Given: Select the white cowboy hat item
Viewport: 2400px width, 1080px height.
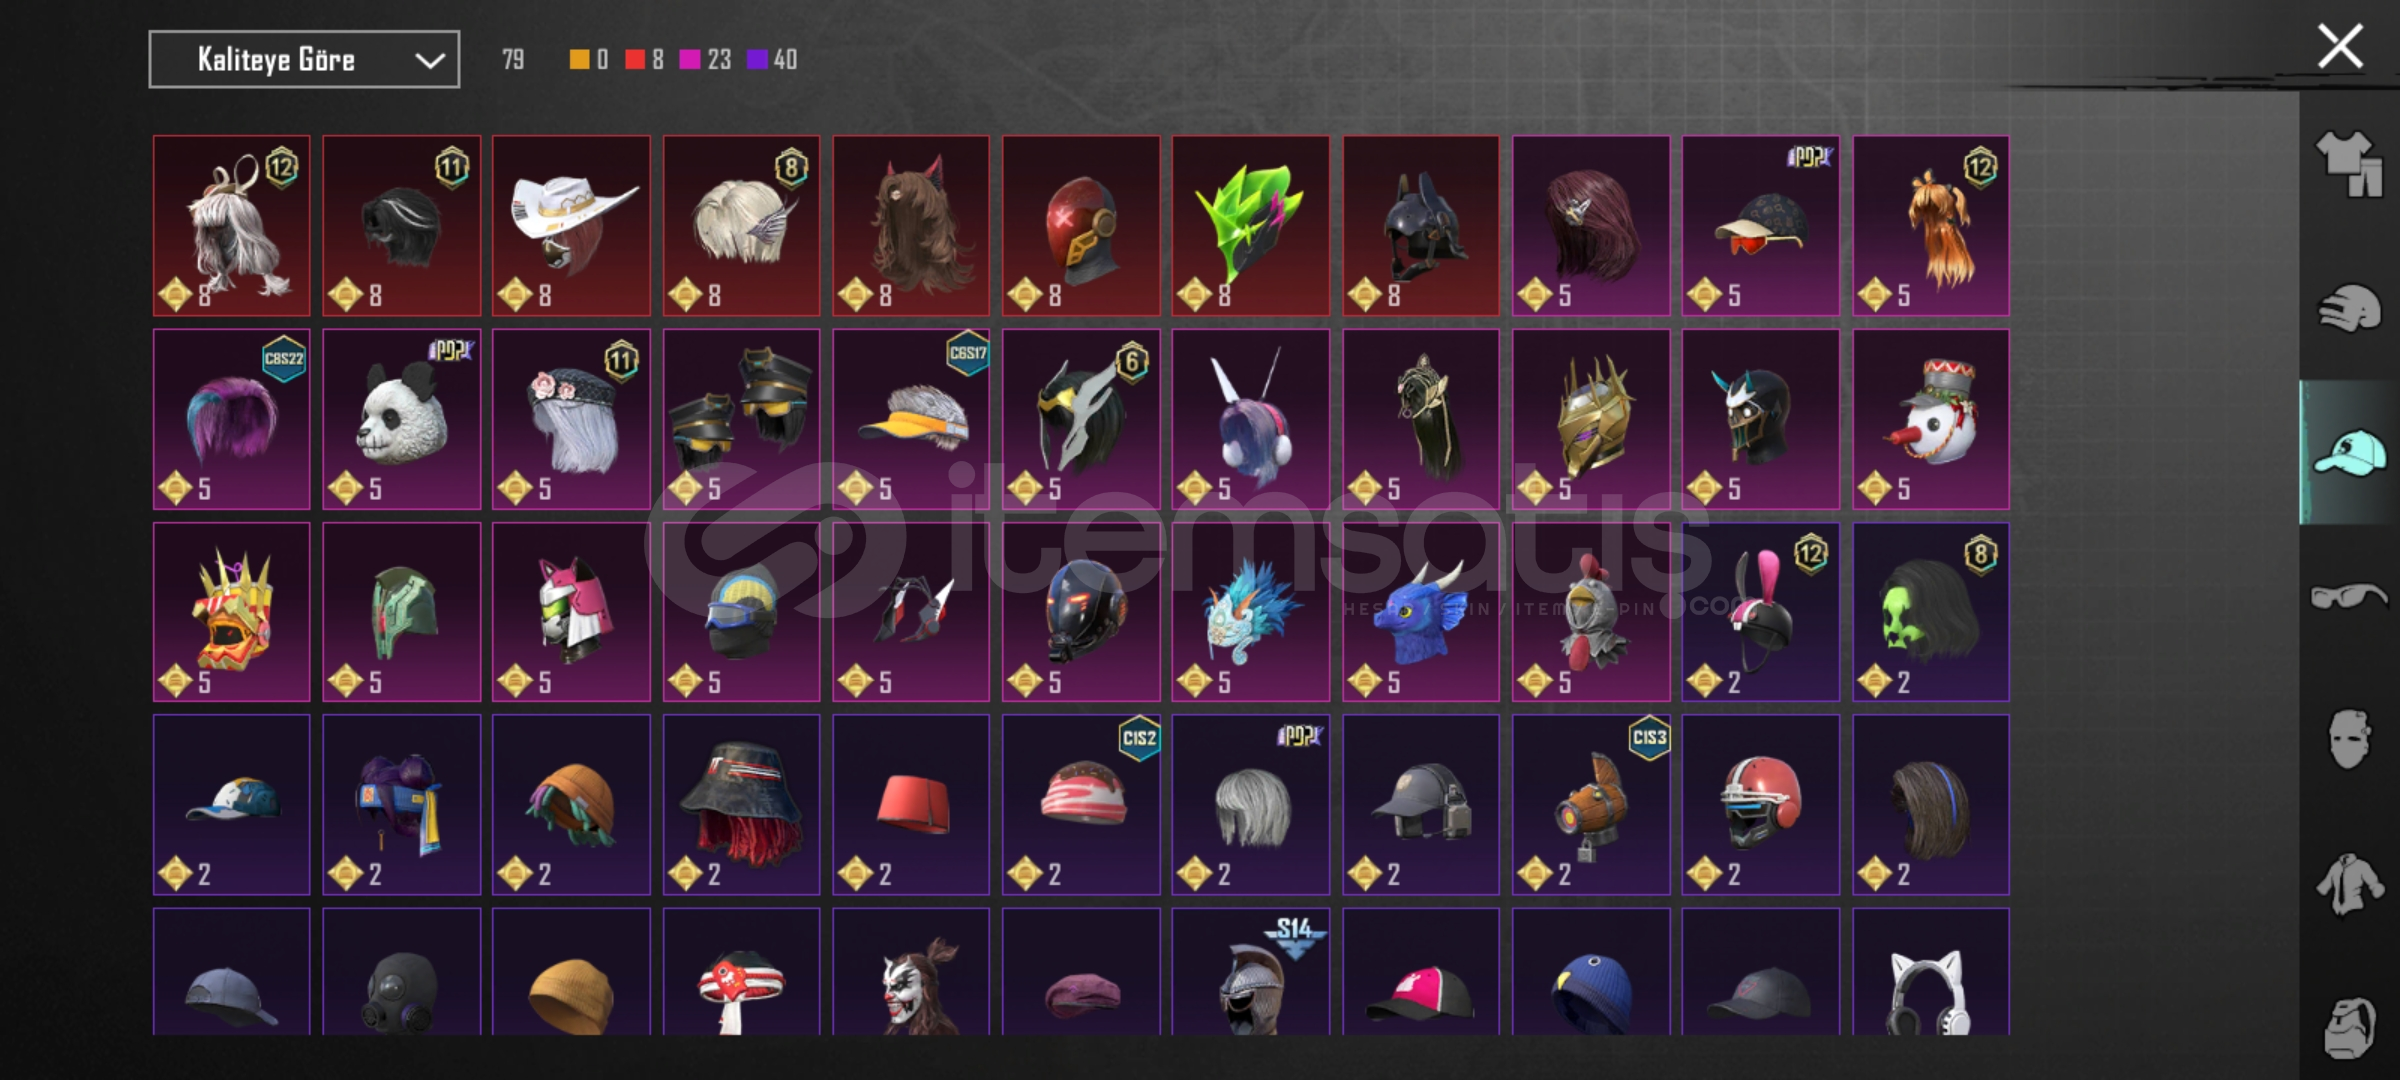Looking at the screenshot, I should [571, 226].
